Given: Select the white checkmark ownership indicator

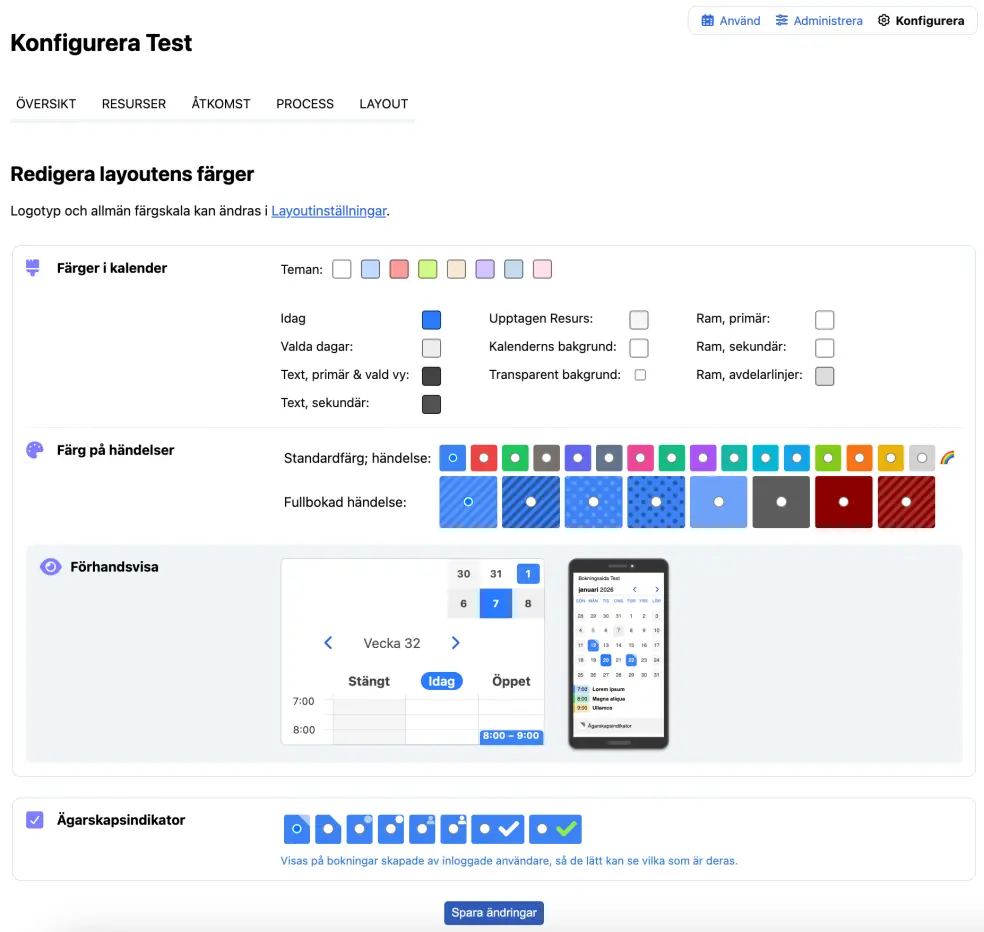Looking at the screenshot, I should click(x=498, y=829).
